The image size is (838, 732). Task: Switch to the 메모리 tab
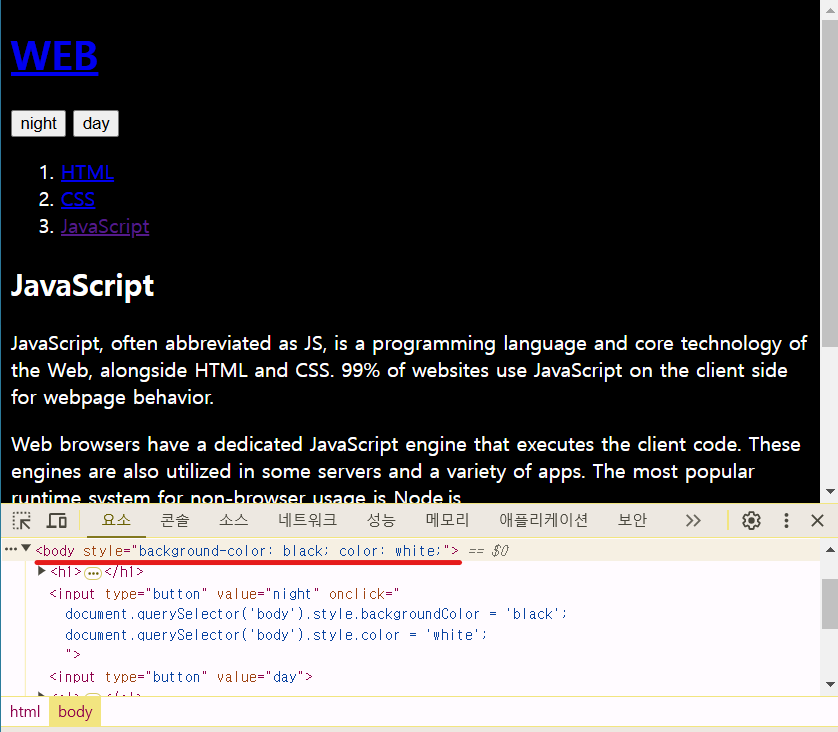tap(447, 520)
